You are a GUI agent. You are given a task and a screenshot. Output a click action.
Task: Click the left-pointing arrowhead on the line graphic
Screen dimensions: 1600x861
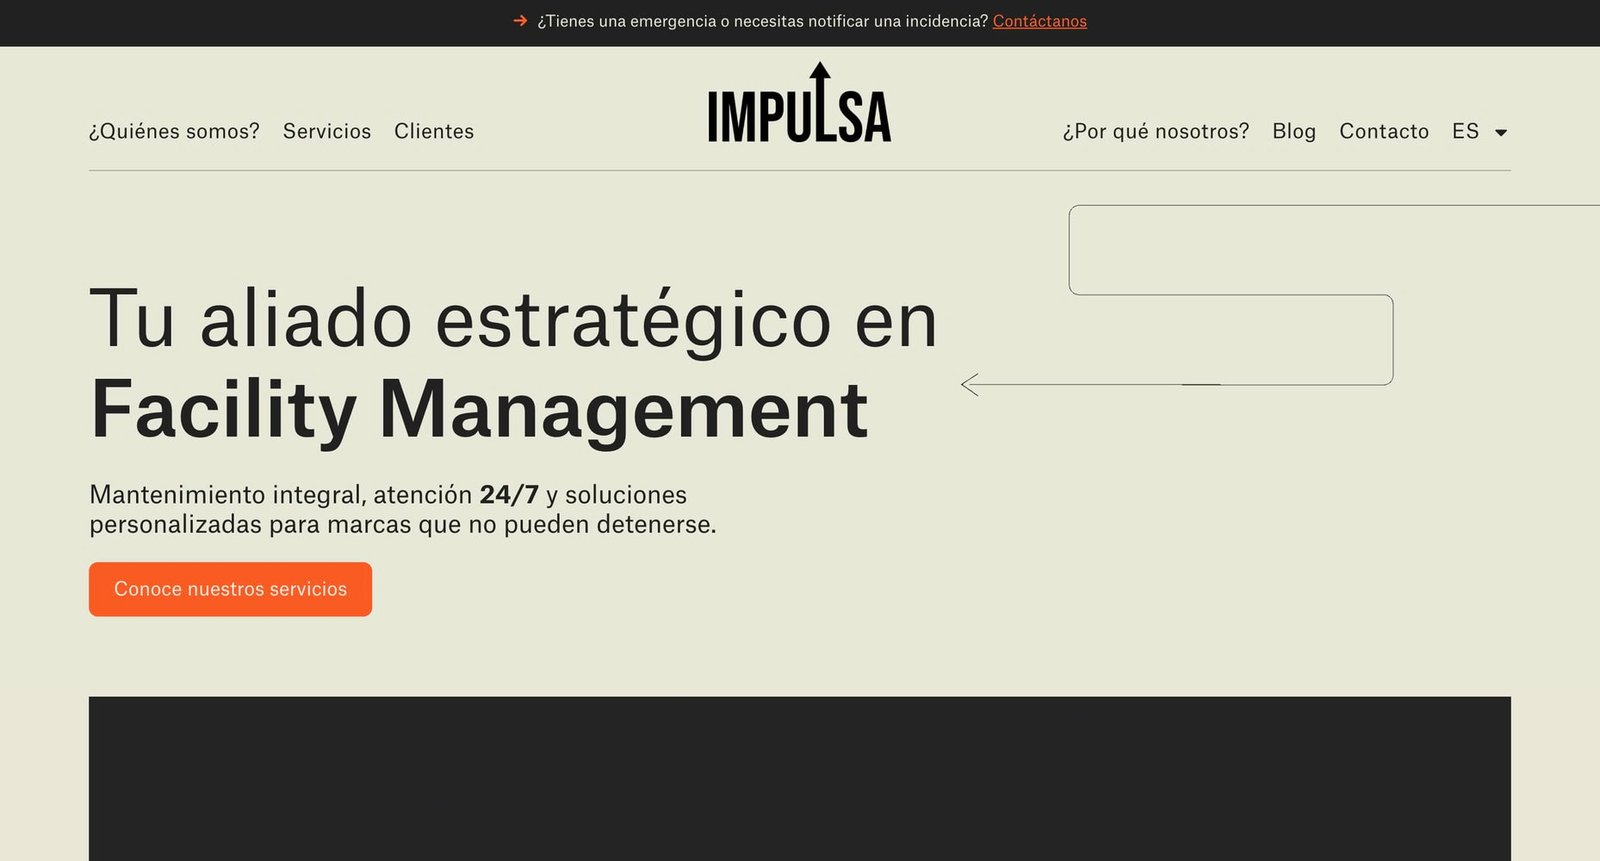pyautogui.click(x=969, y=384)
